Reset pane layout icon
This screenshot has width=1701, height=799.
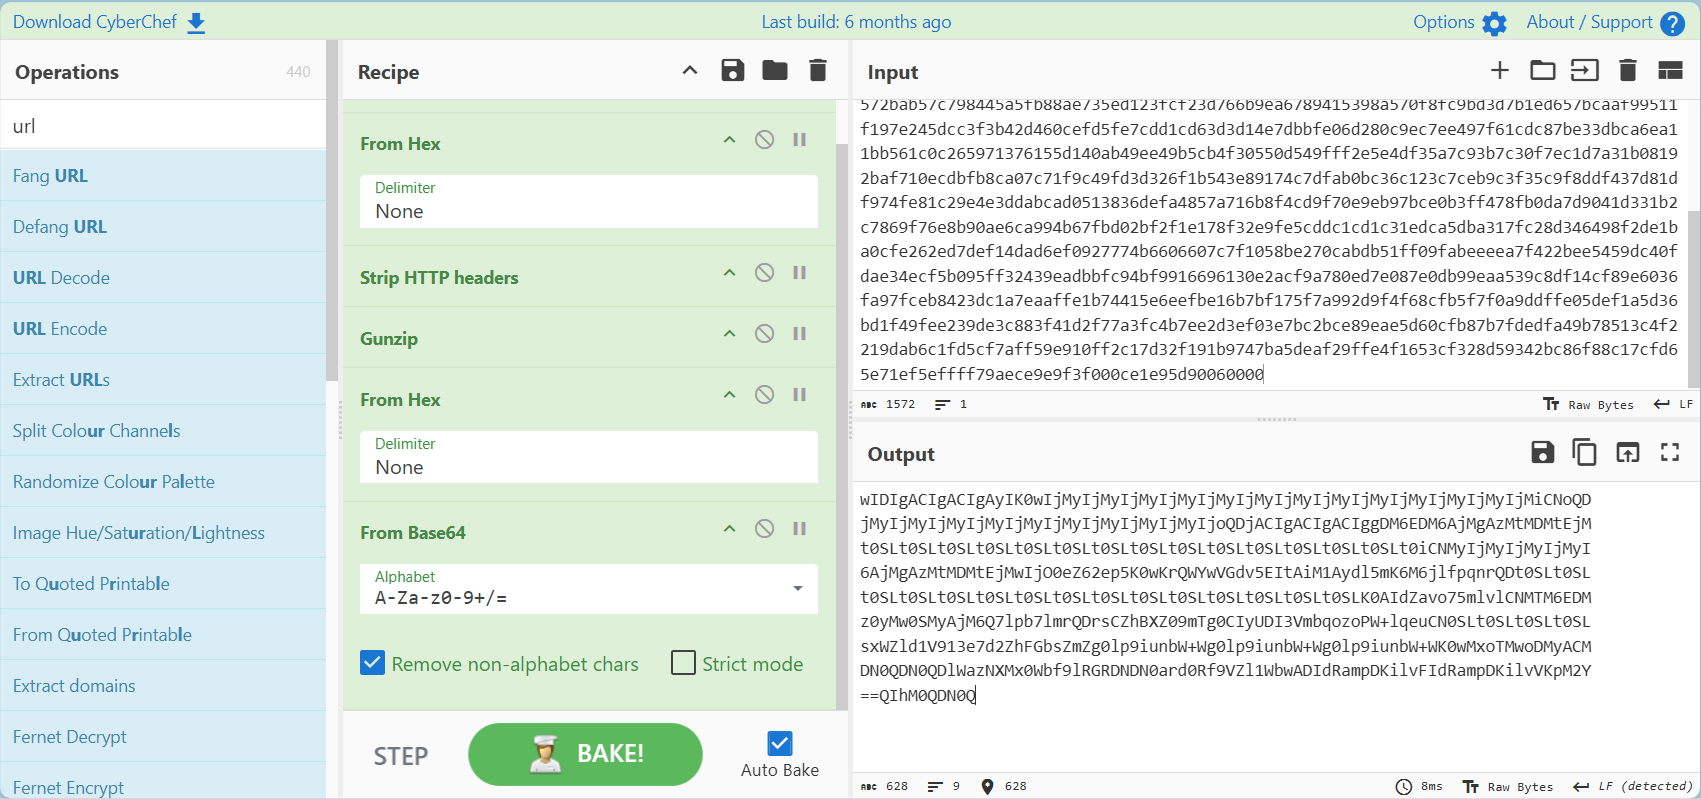click(x=1670, y=70)
